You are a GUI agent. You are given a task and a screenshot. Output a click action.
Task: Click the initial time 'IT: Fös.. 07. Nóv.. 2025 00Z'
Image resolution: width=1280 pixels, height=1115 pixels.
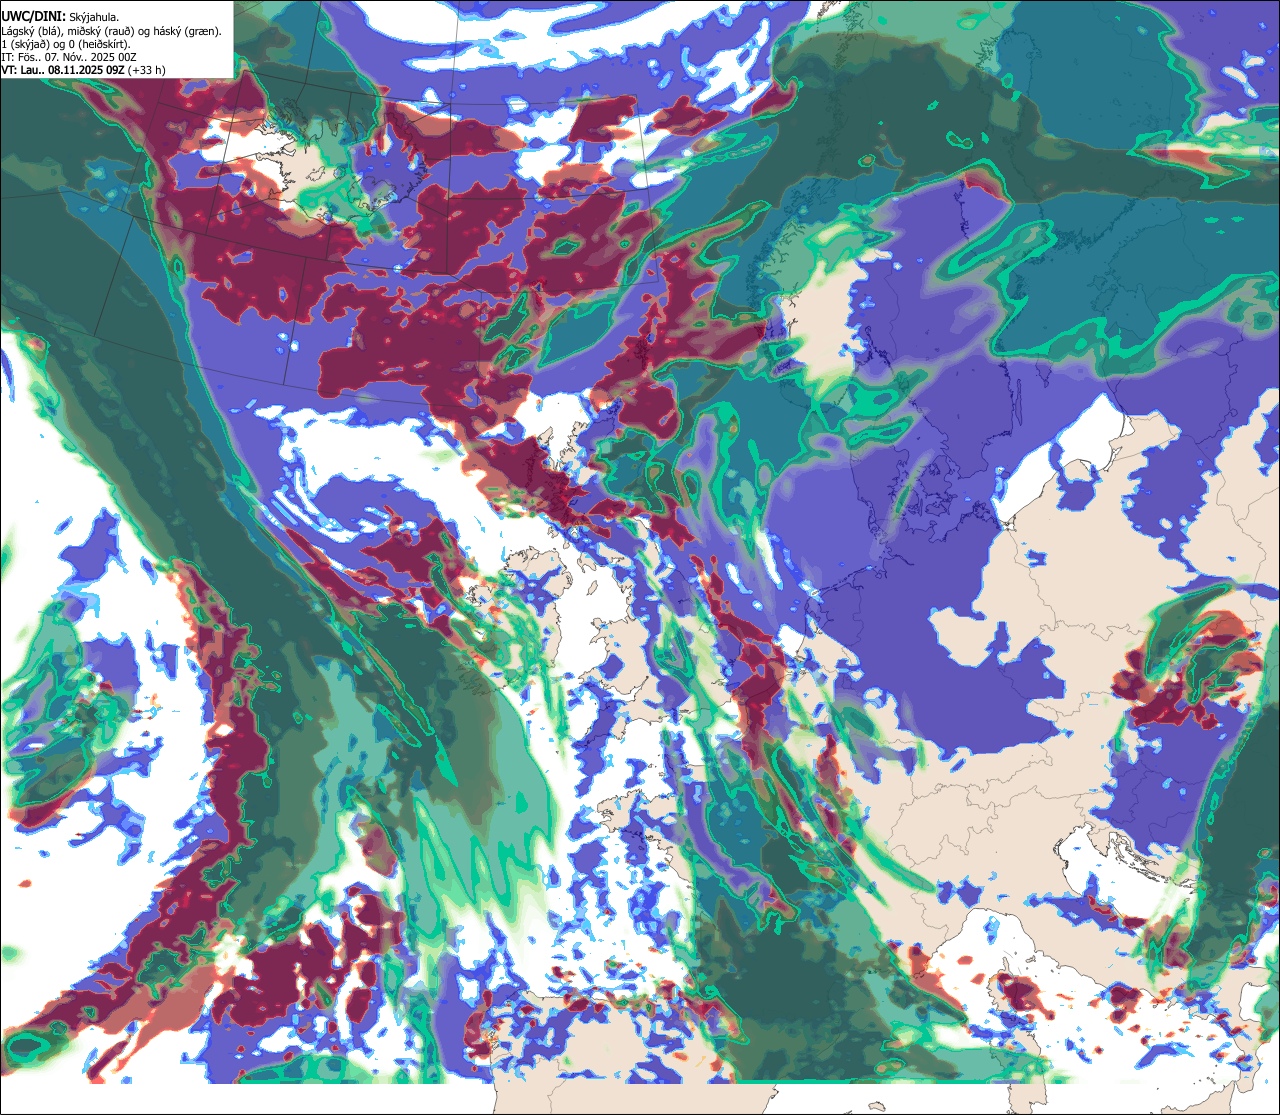(x=69, y=57)
